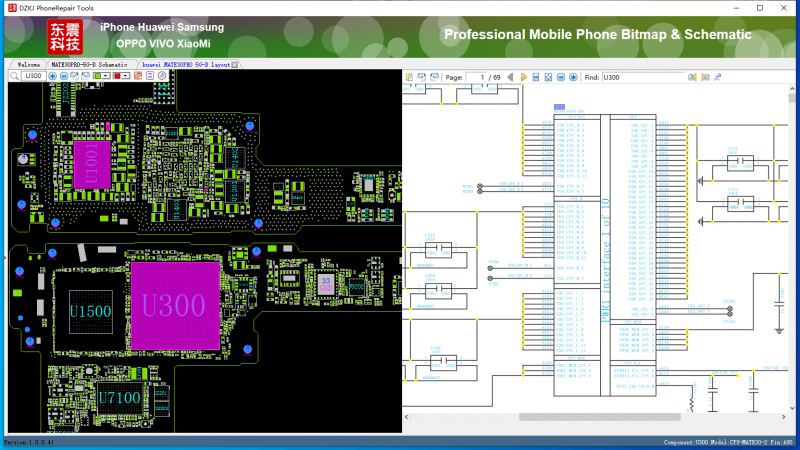This screenshot has width=800, height=450.
Task: Click the DZKJ red logo in banner
Action: [x=65, y=37]
